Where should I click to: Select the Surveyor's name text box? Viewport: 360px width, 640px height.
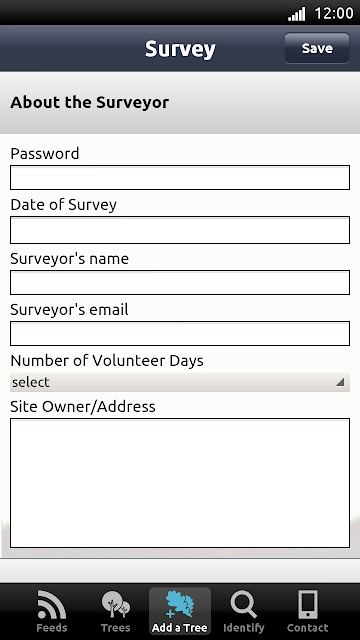(180, 282)
